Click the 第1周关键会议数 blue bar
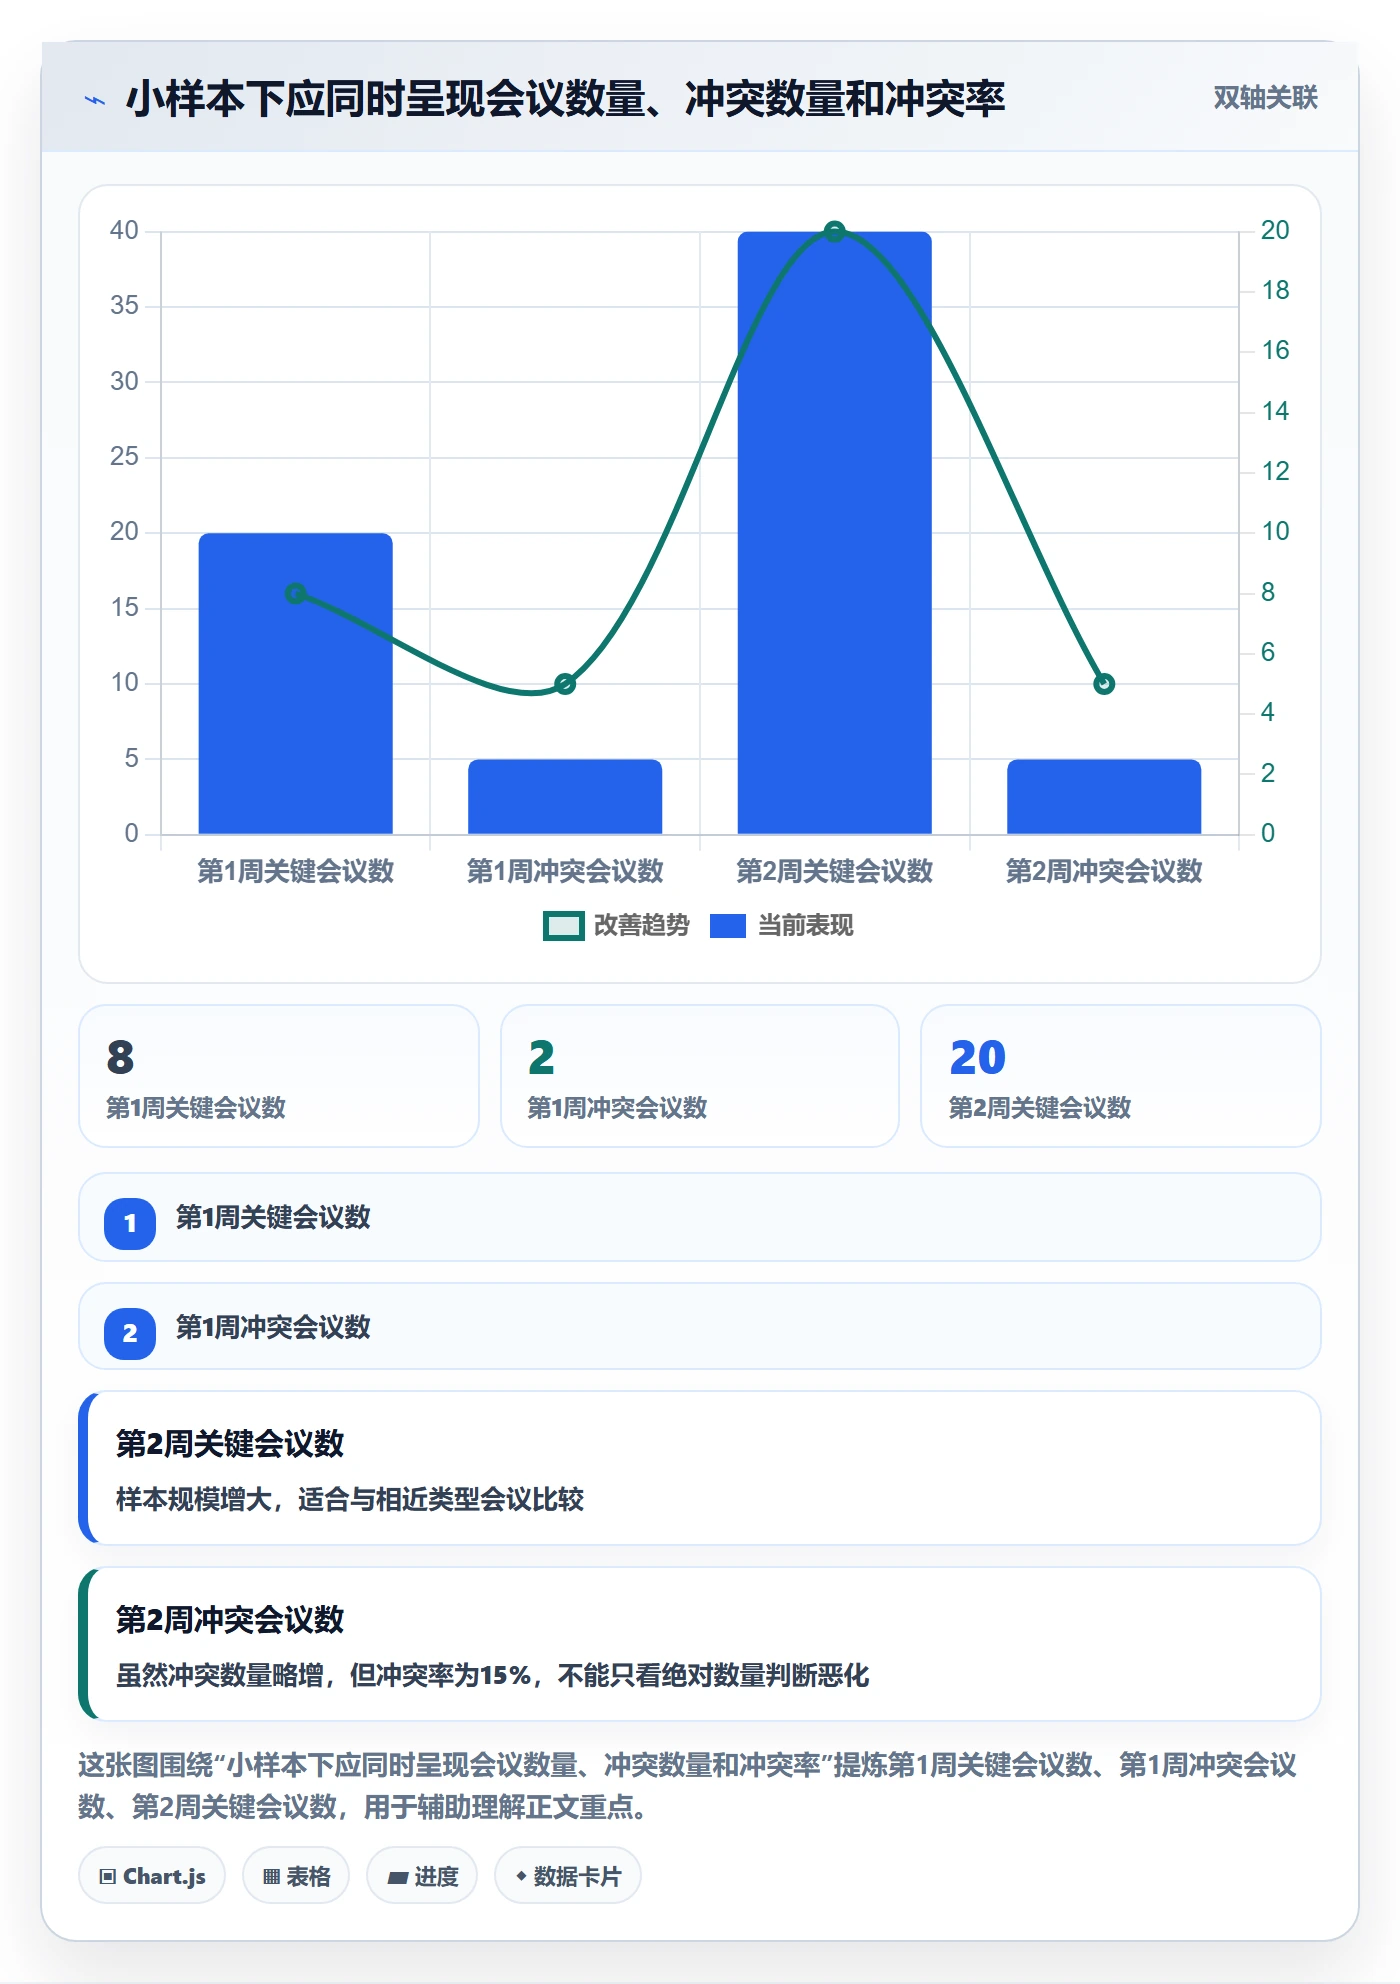Image resolution: width=1400 pixels, height=1984 pixels. tap(296, 683)
